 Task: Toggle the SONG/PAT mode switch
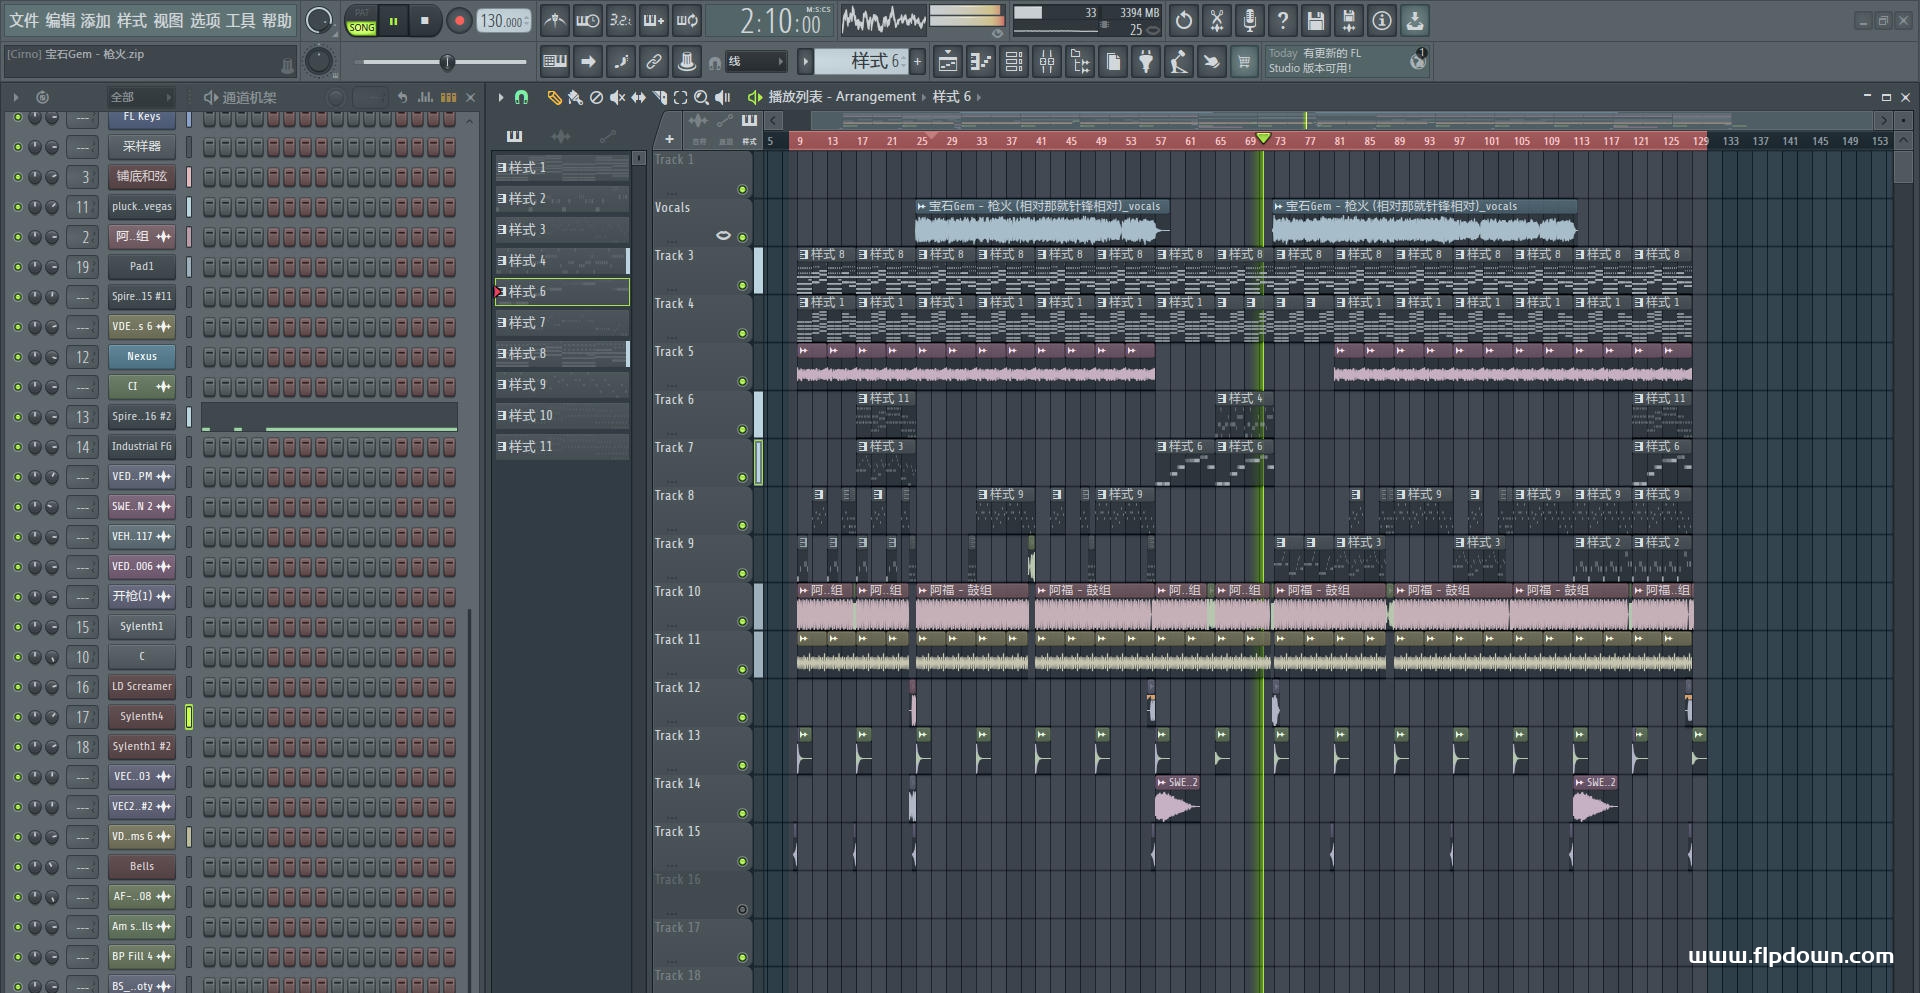(361, 21)
